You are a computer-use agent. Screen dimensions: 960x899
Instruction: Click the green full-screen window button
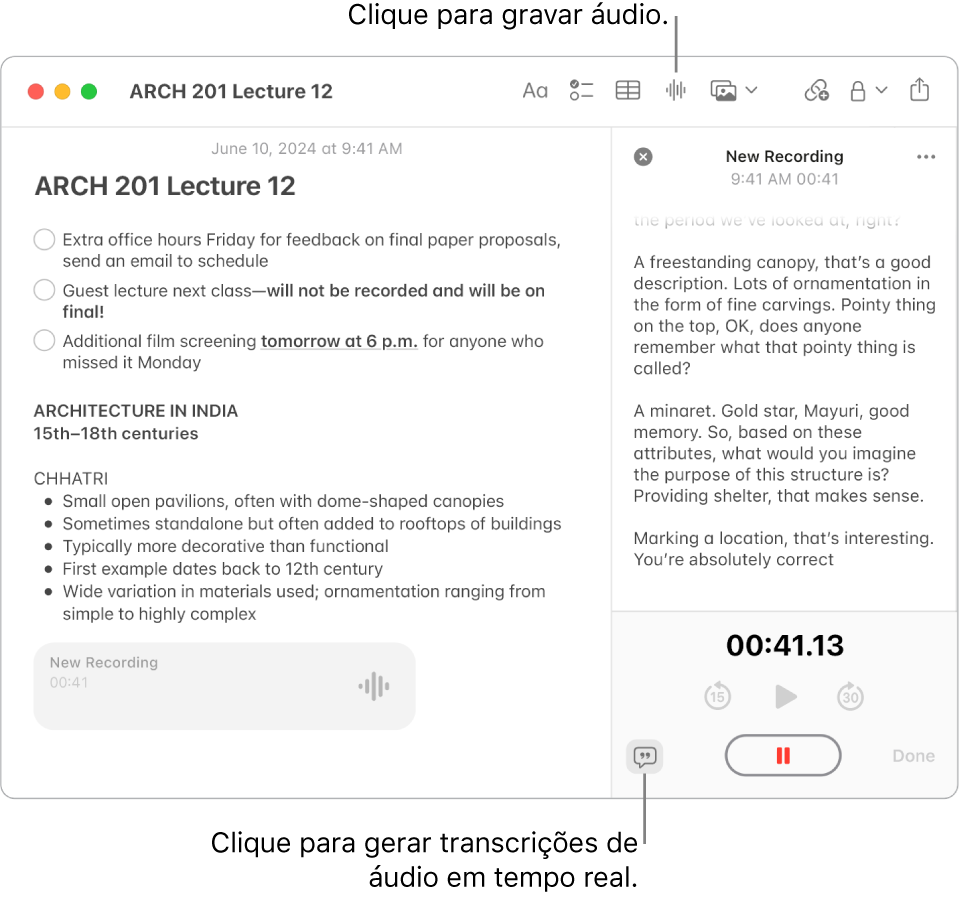click(x=89, y=91)
